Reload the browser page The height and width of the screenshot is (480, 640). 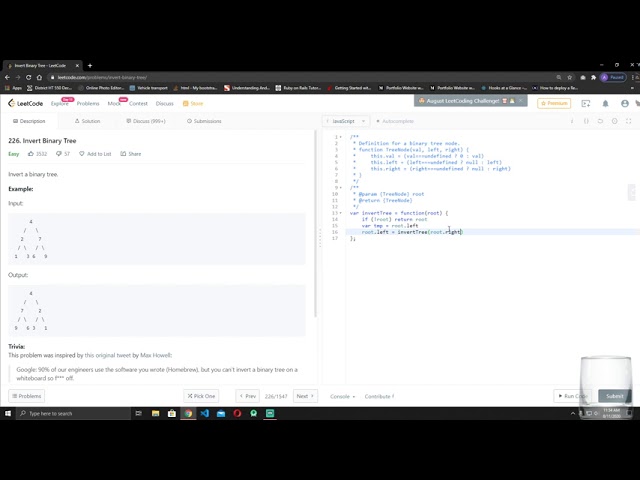point(28,77)
